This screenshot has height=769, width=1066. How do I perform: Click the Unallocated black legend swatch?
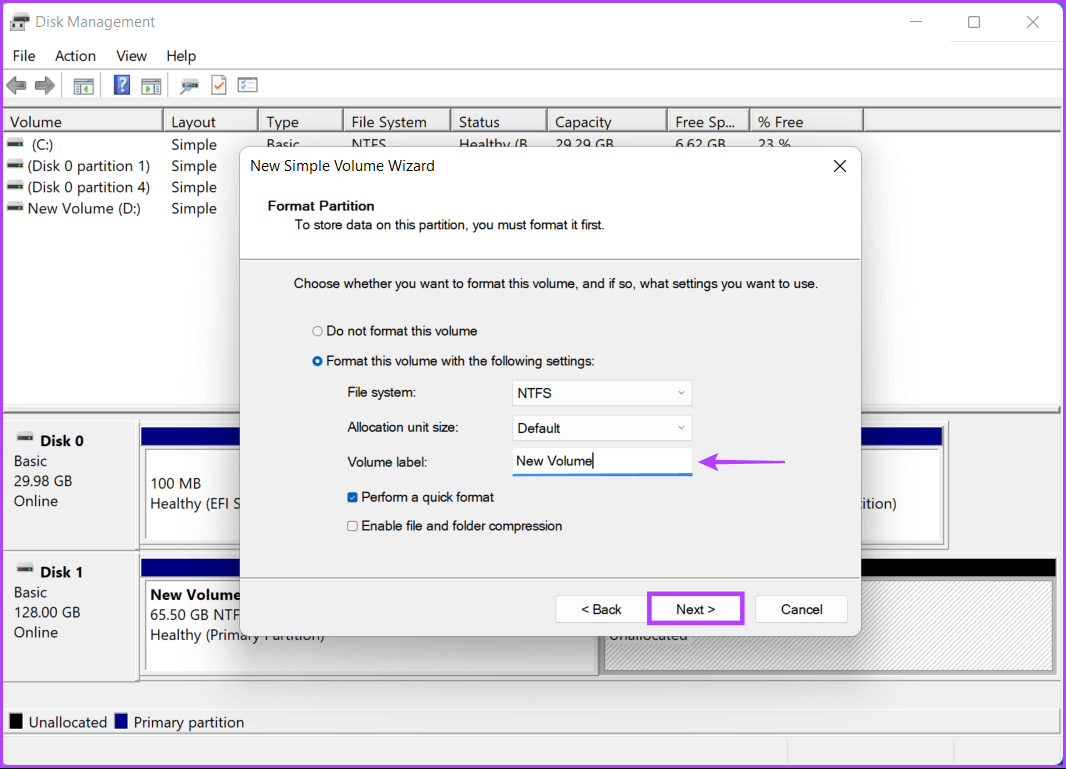tap(16, 721)
